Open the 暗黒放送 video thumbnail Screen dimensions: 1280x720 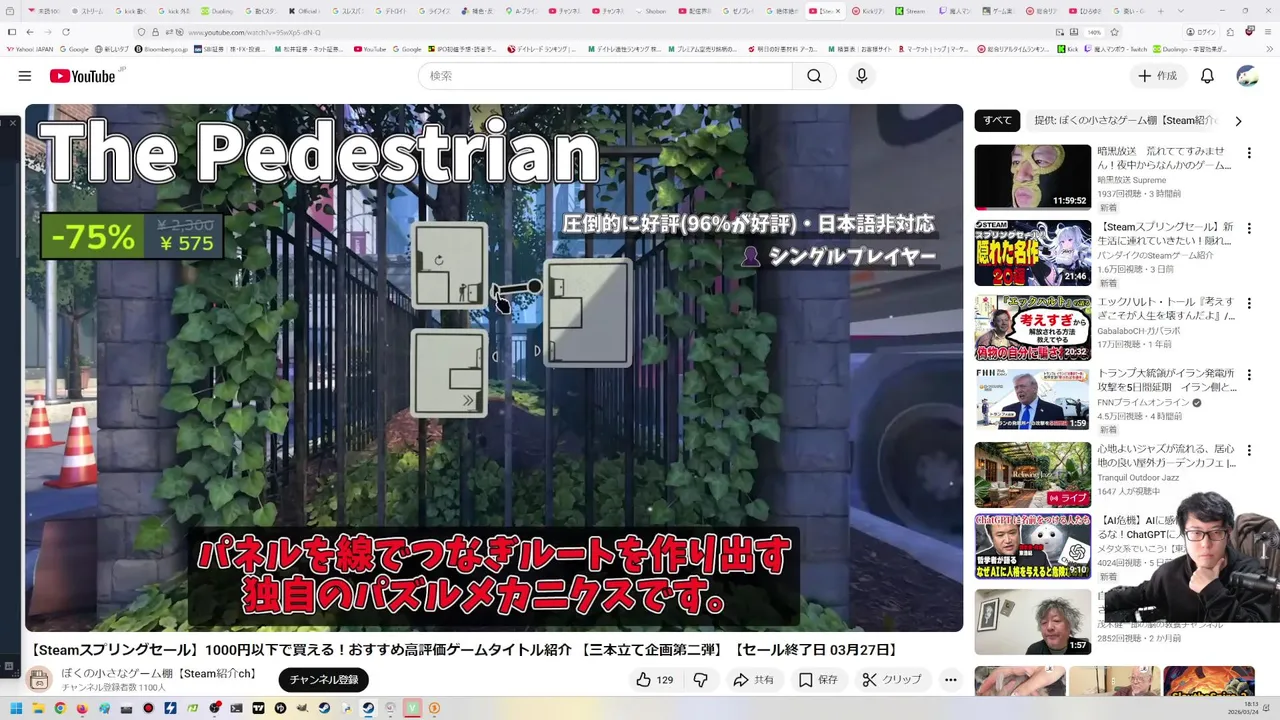1033,177
